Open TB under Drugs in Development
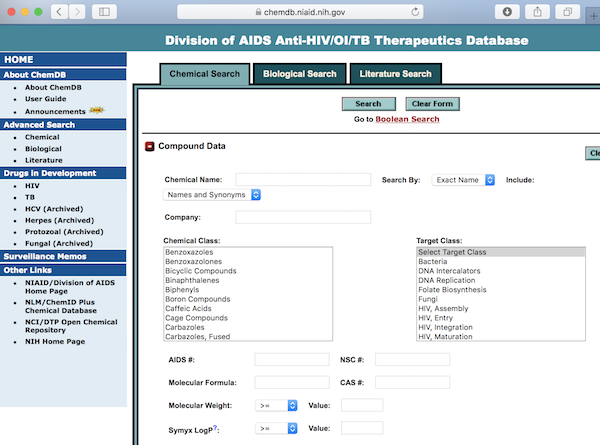Screen dimensions: 600x445 pos(30,197)
